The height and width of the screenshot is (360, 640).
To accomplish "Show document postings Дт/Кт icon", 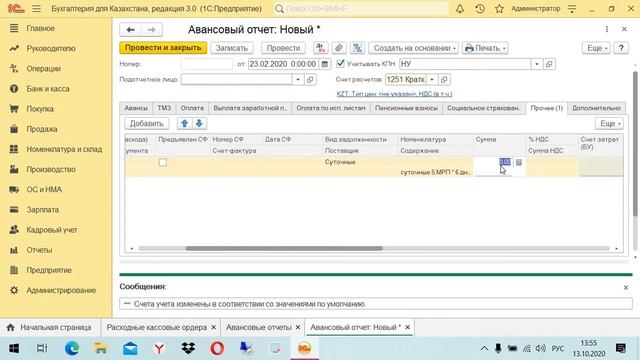I will [x=321, y=48].
